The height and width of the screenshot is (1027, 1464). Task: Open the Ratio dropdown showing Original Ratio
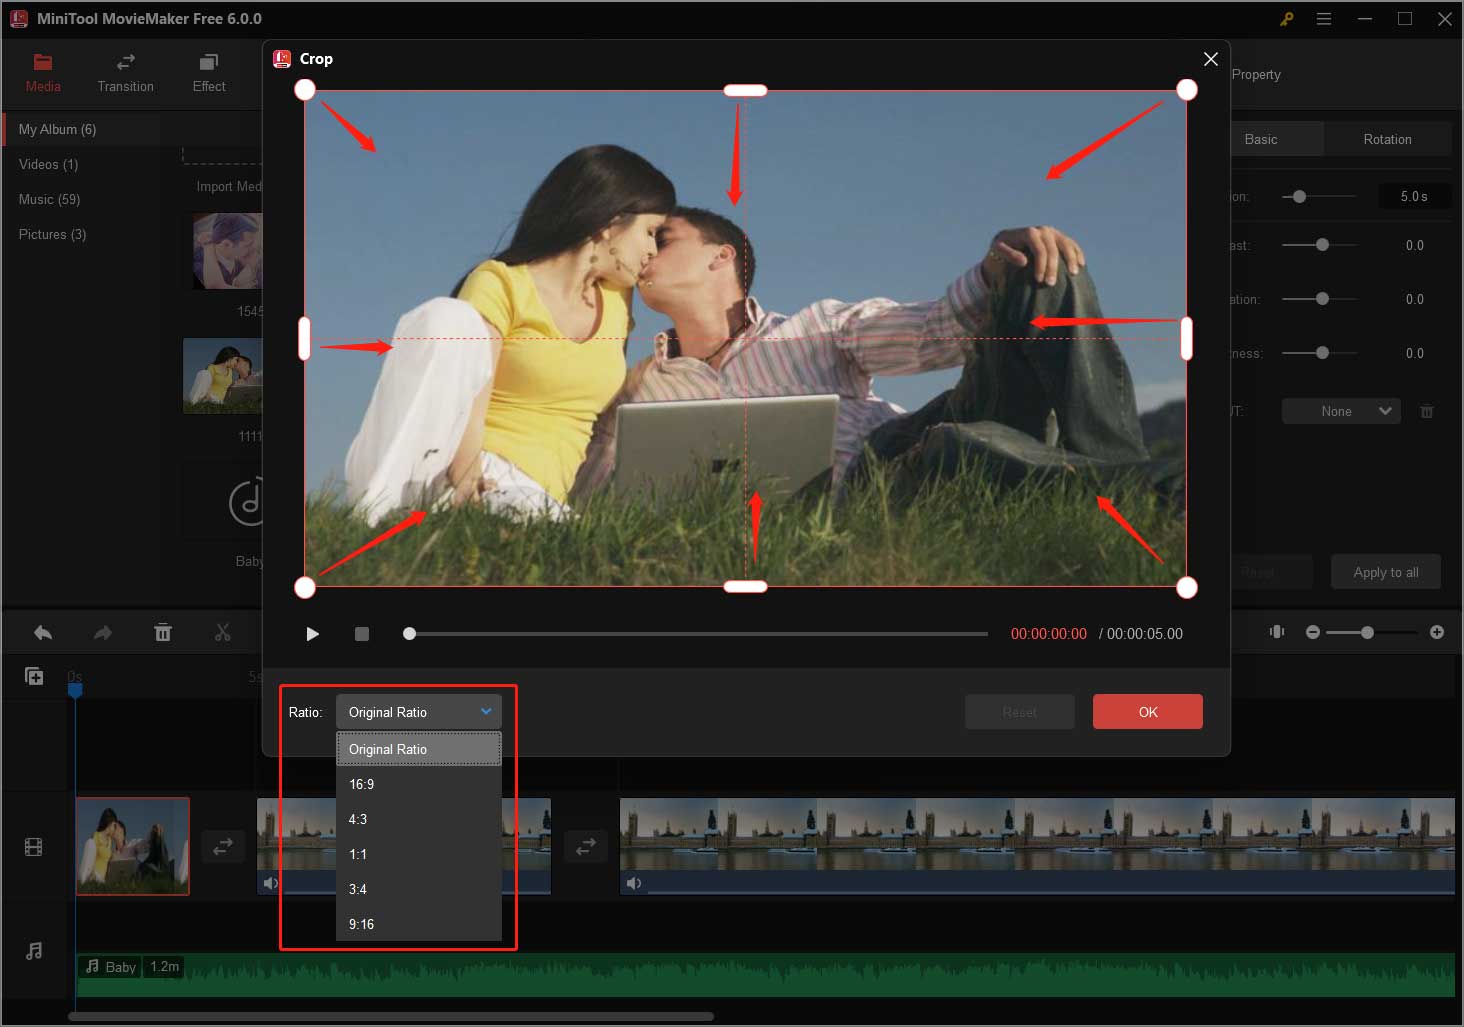418,712
